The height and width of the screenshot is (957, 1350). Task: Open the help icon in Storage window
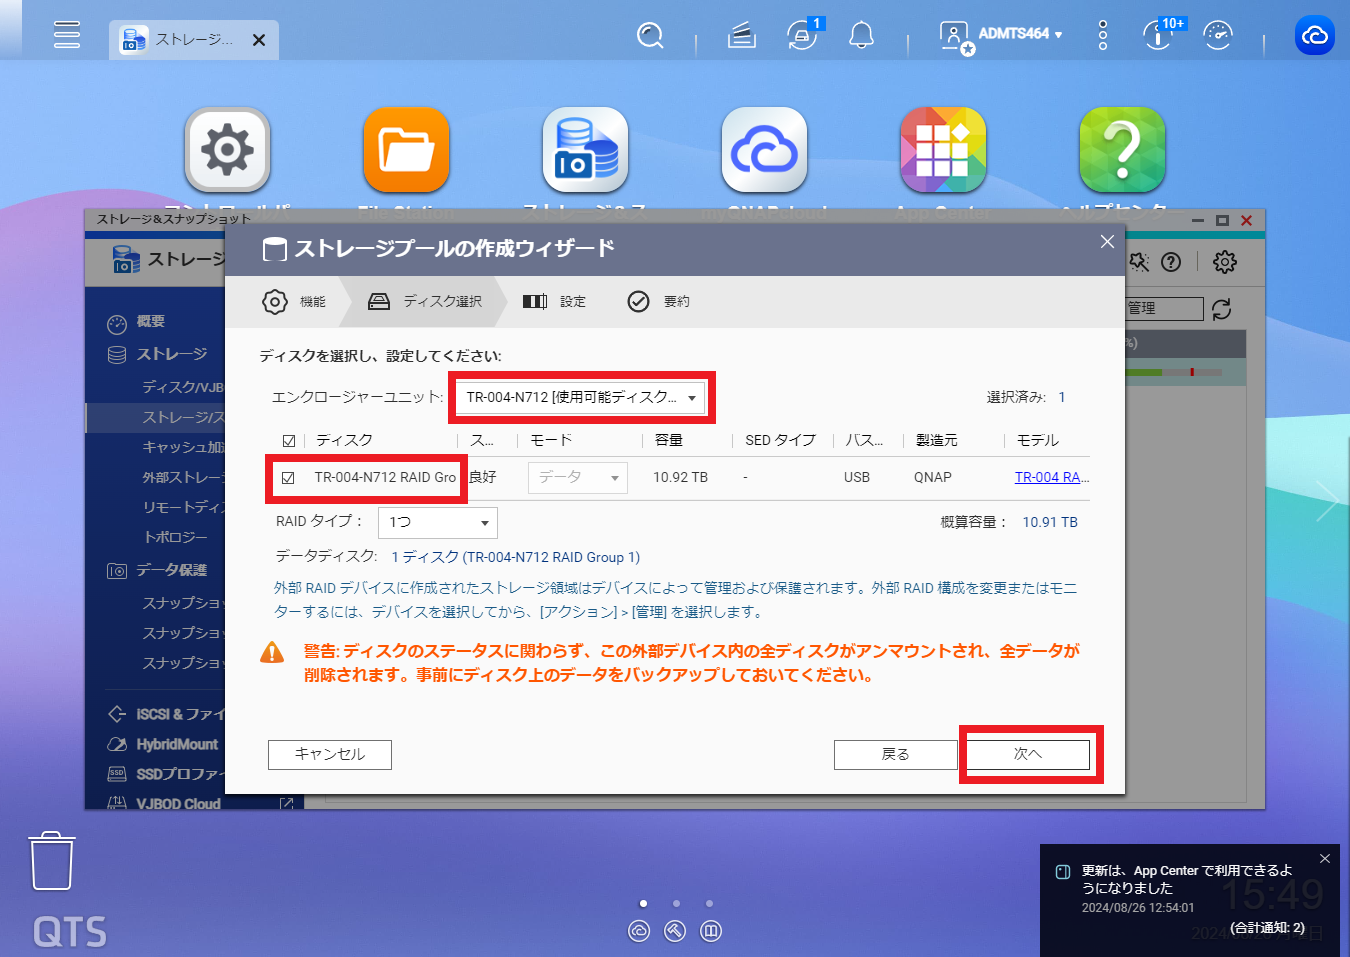point(1171,262)
